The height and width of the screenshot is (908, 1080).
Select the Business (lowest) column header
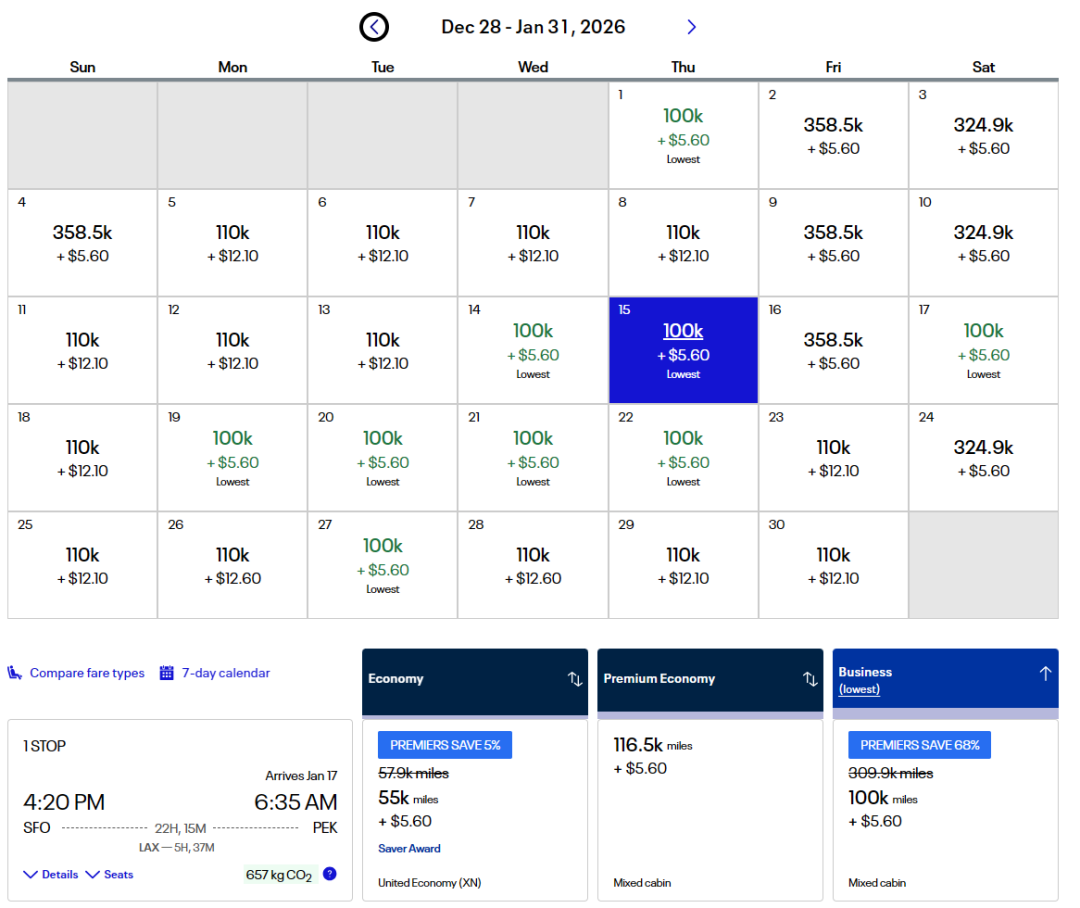[x=865, y=680]
